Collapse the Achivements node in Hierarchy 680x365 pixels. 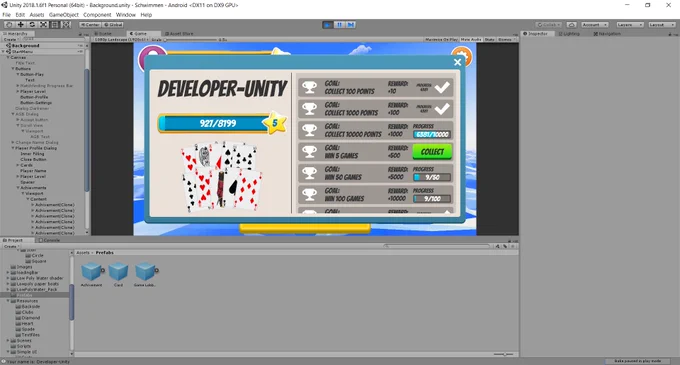(x=18, y=188)
